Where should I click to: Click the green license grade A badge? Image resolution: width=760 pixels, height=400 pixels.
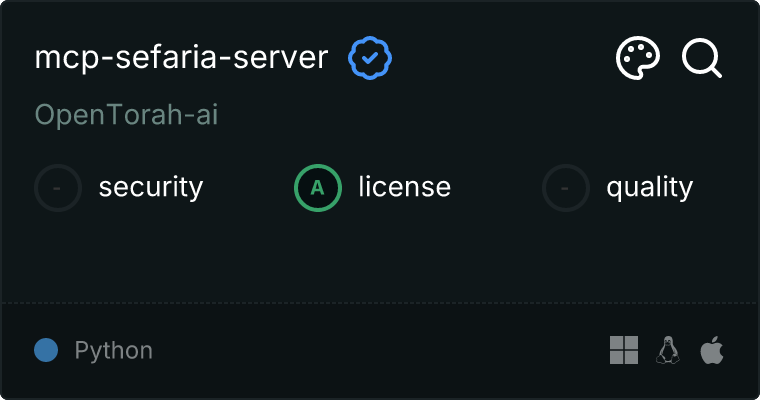(x=318, y=187)
